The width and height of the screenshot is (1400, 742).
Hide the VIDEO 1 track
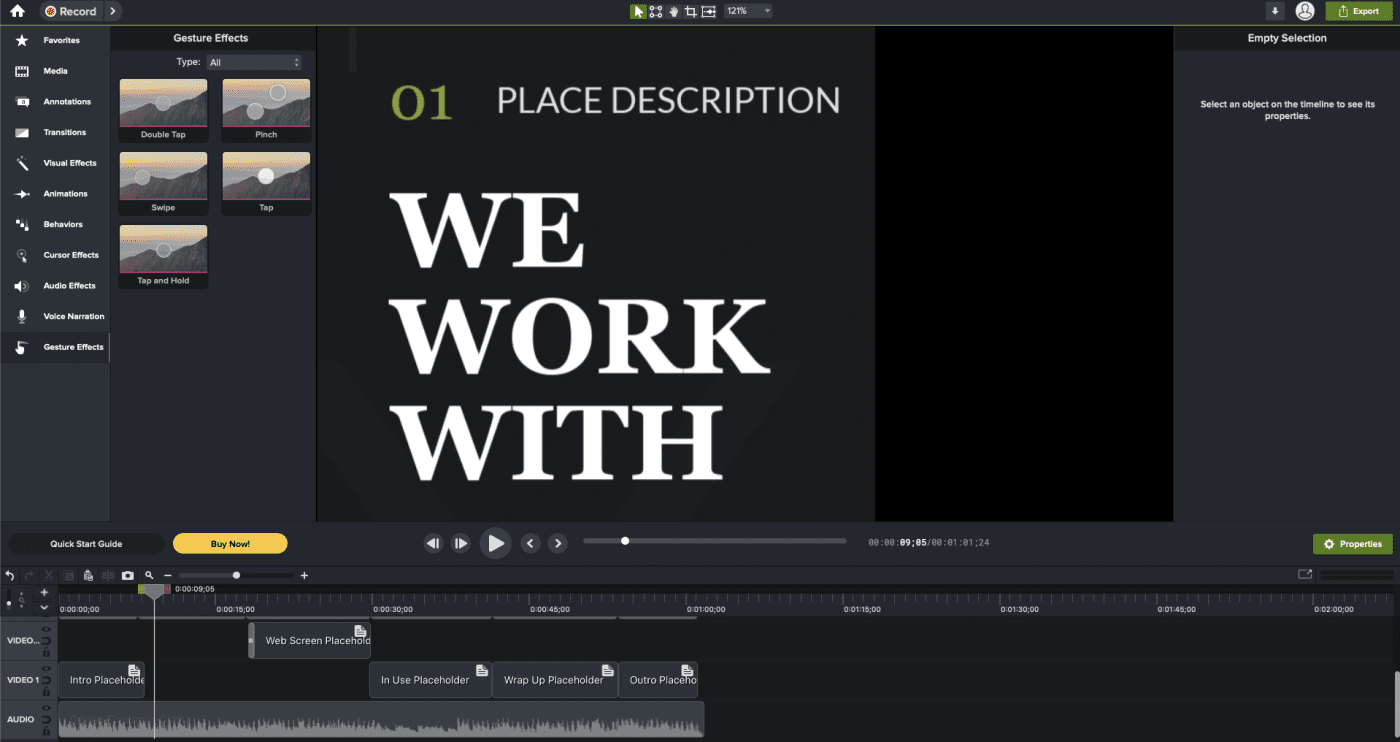coord(46,668)
